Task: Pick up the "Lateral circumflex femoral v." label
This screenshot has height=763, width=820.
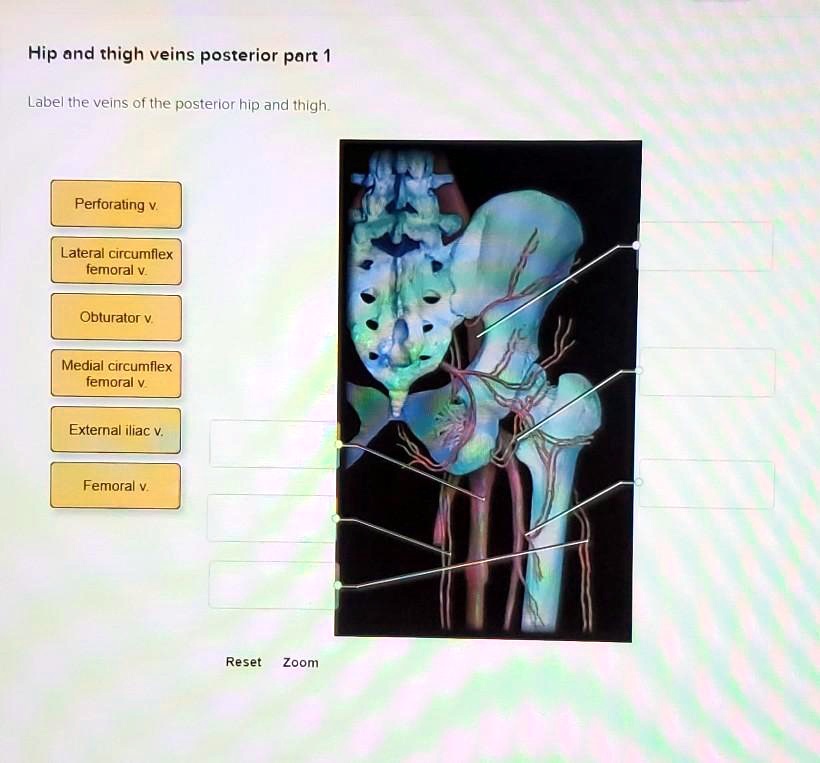Action: pyautogui.click(x=115, y=261)
